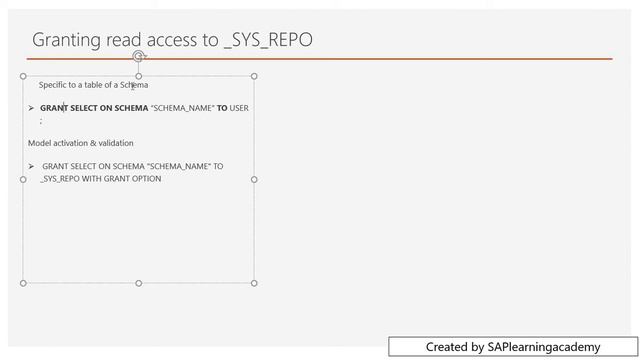The height and width of the screenshot is (360, 640).
Task: Click the arrow bullet before first GRANT SELECT
Action: [x=31, y=108]
